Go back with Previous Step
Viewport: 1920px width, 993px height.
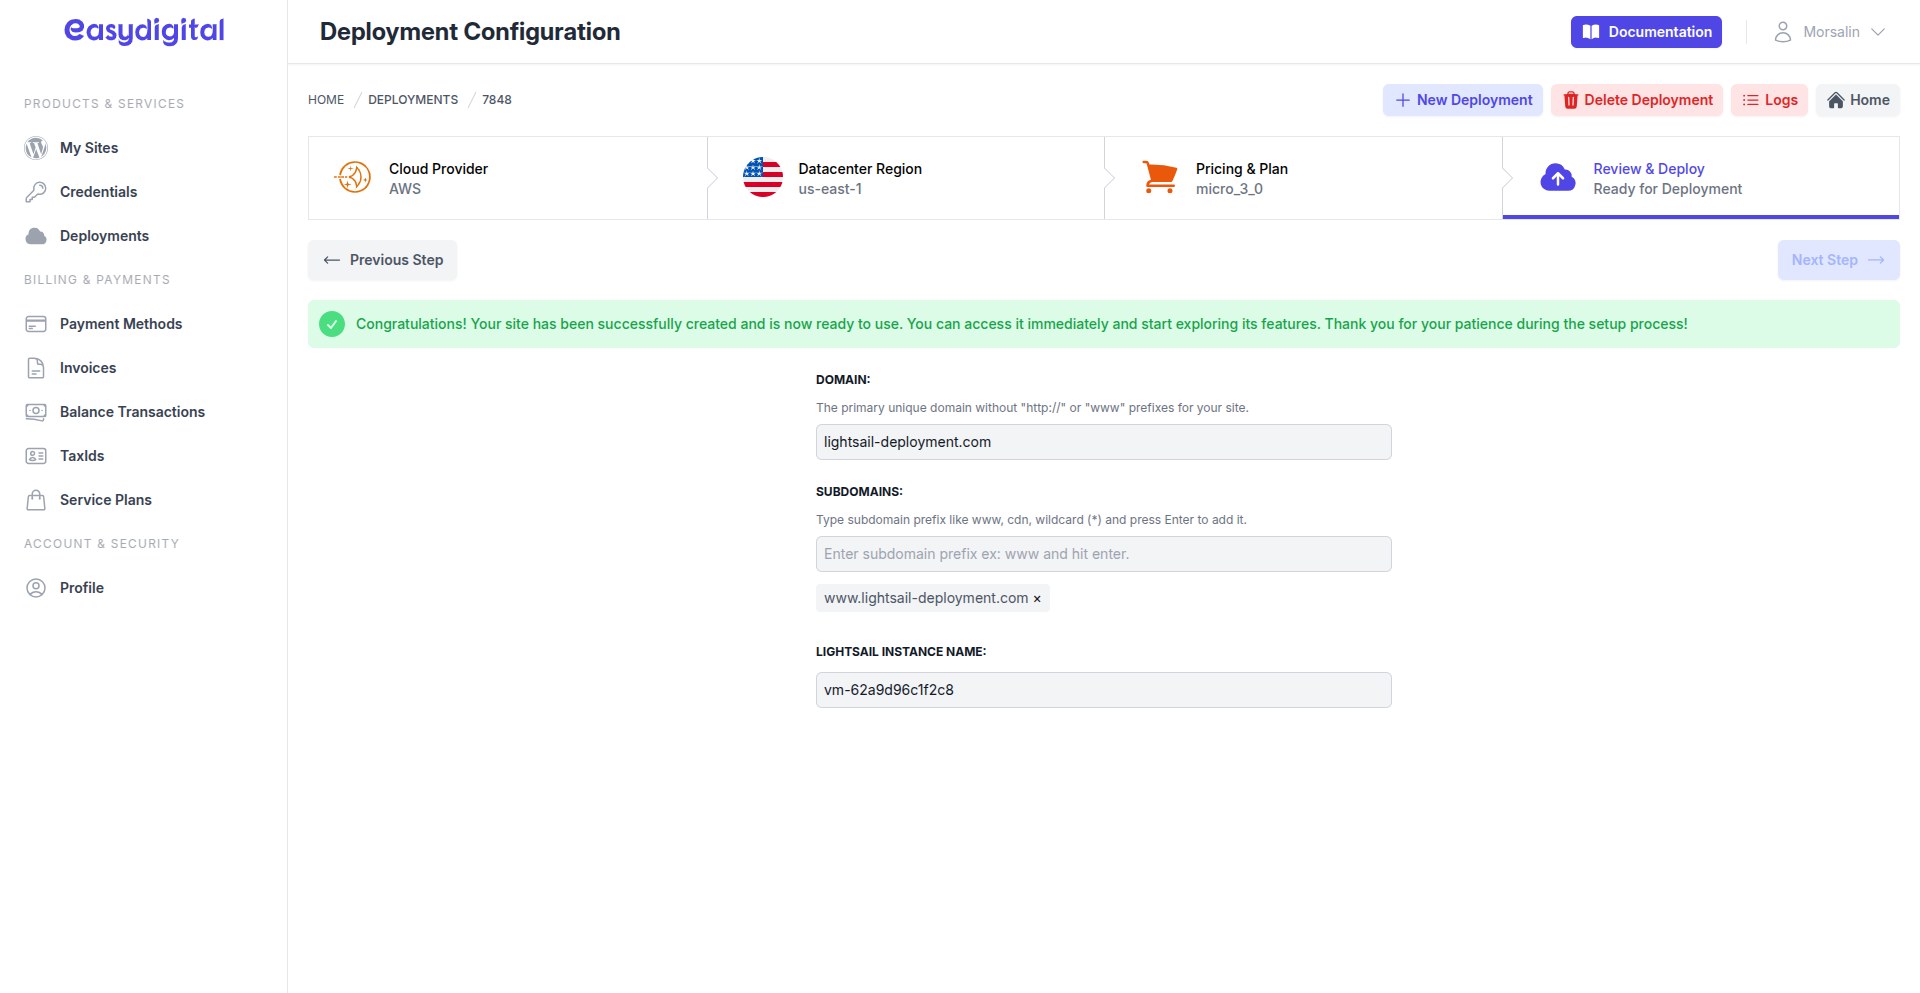[x=382, y=260]
